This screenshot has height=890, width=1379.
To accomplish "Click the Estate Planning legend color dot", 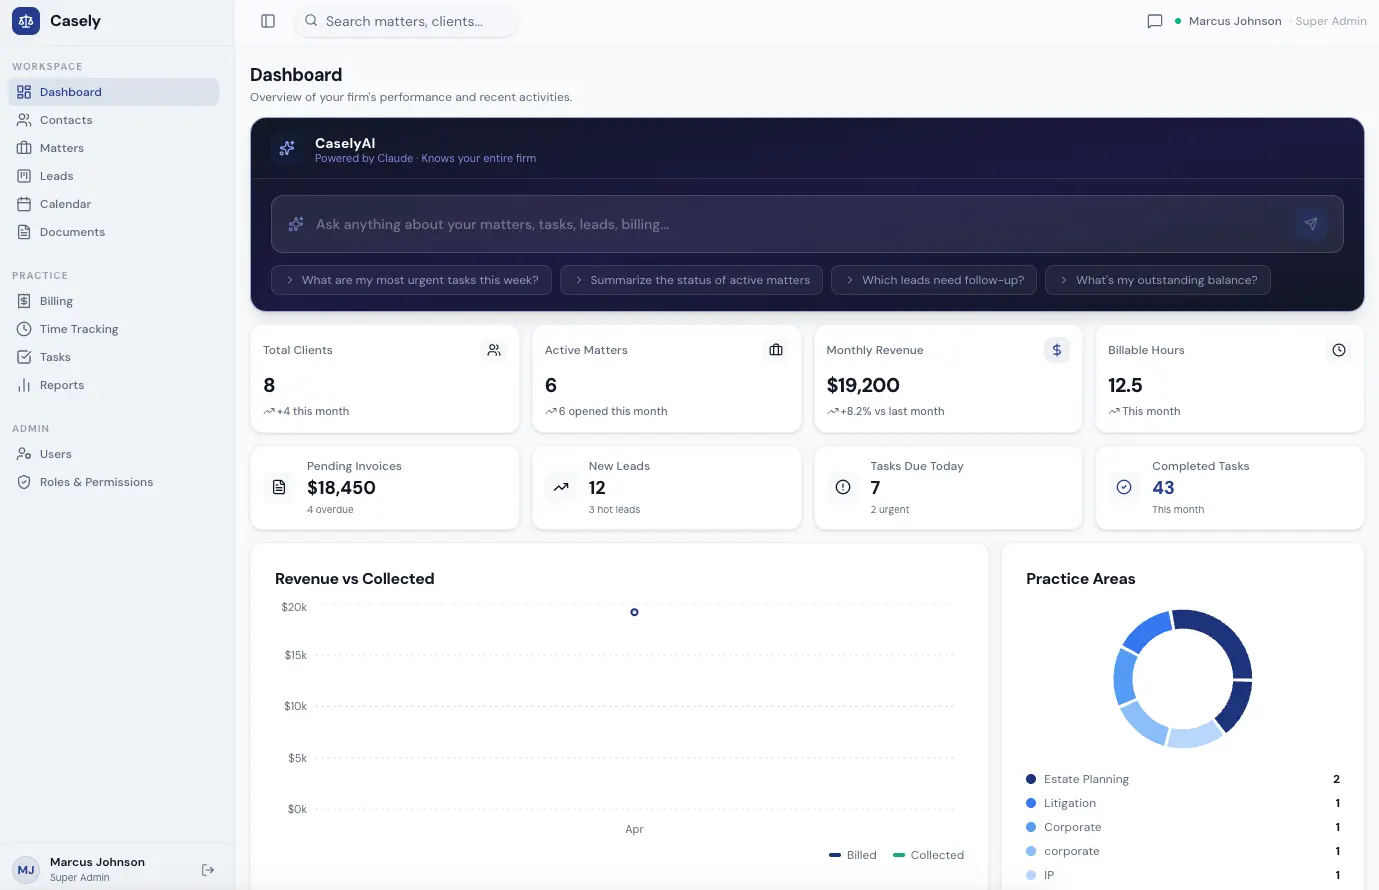I will 1031,779.
